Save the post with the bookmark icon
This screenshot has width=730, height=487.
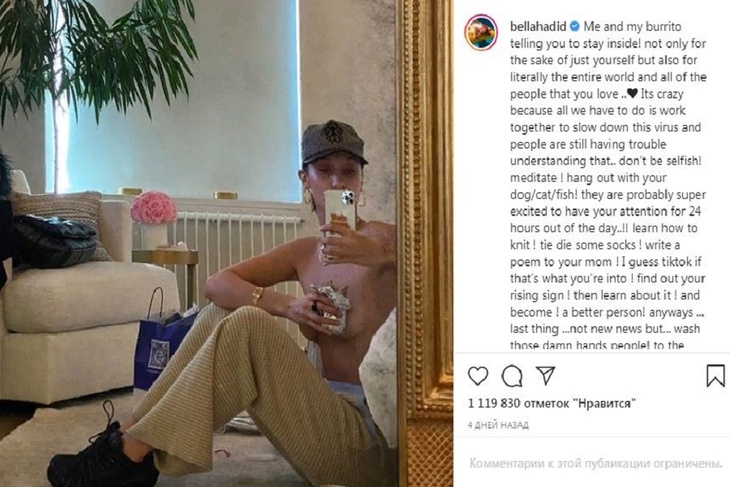coord(716,376)
